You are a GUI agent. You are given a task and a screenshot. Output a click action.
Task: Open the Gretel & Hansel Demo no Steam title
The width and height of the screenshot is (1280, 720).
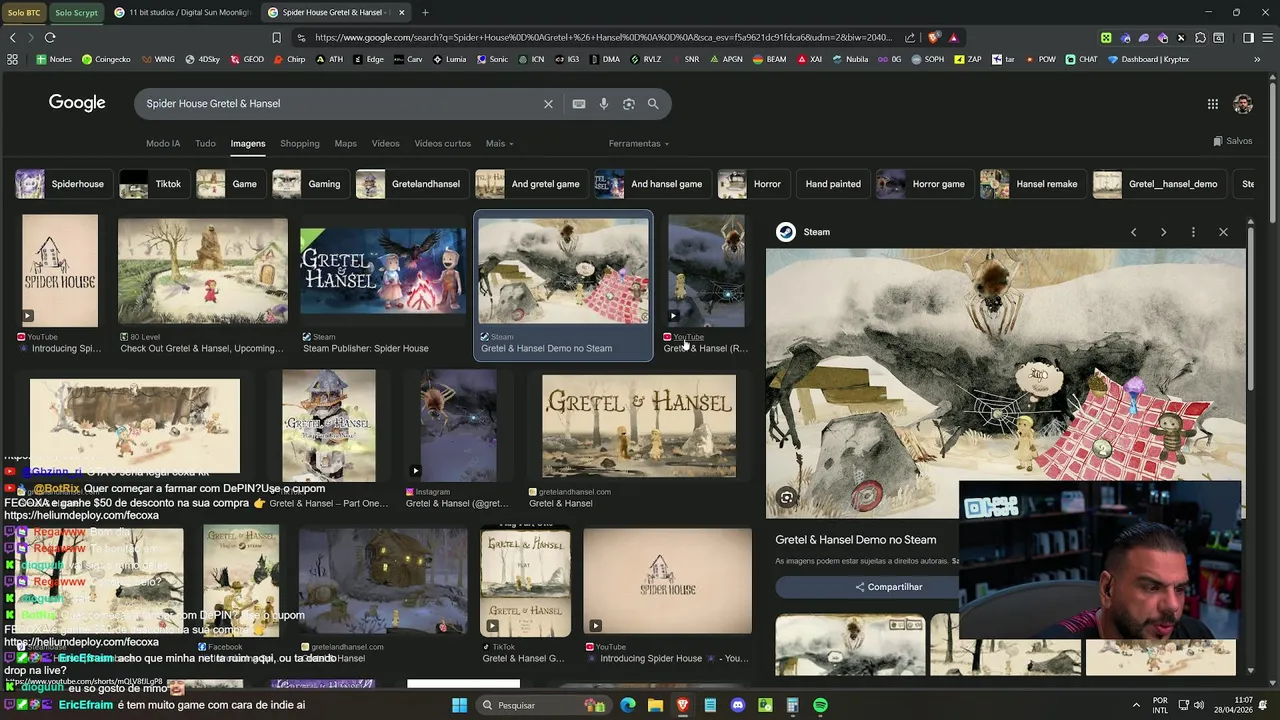(856, 539)
